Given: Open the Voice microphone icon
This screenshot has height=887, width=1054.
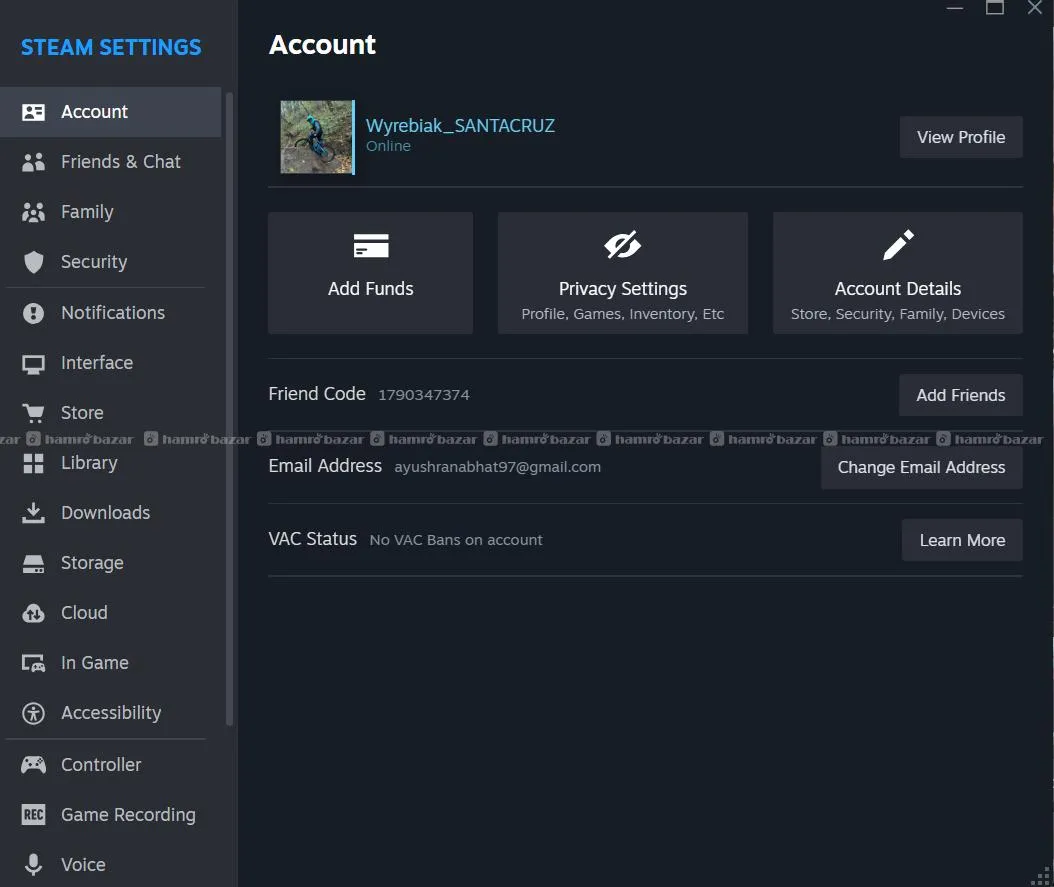Looking at the screenshot, I should coord(34,865).
